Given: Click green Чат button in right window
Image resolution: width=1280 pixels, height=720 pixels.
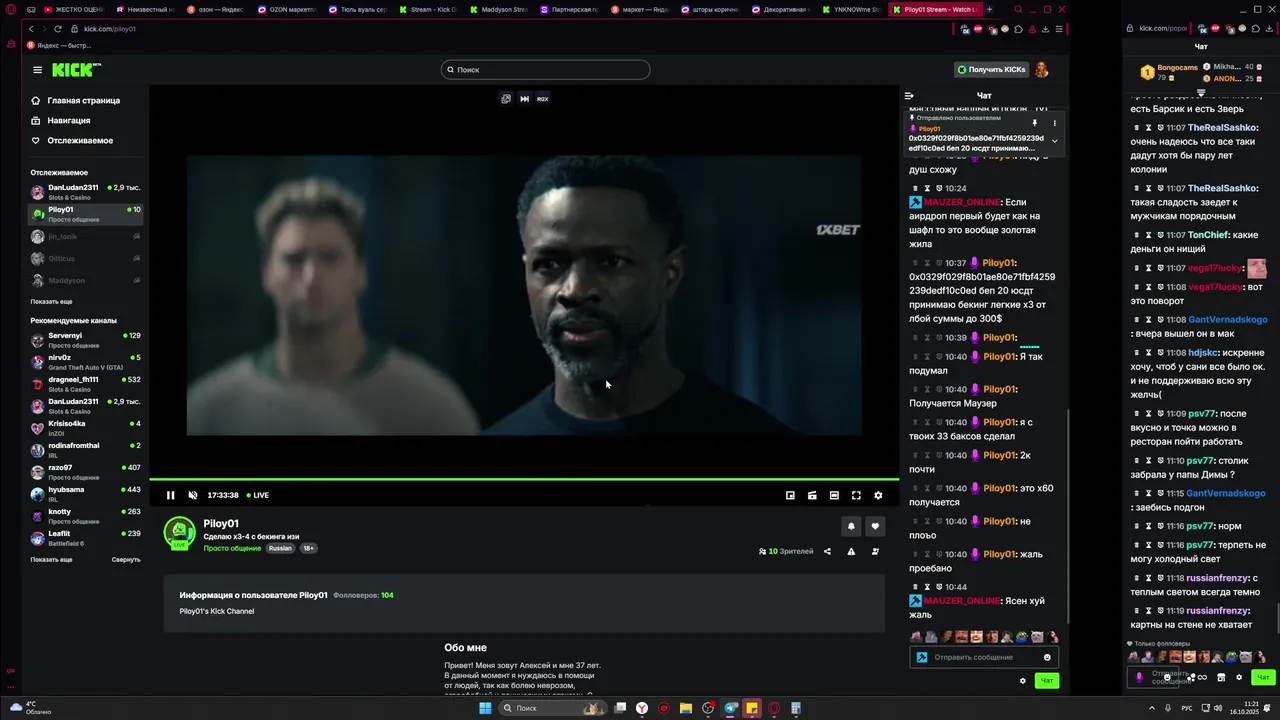Looking at the screenshot, I should [x=1263, y=677].
